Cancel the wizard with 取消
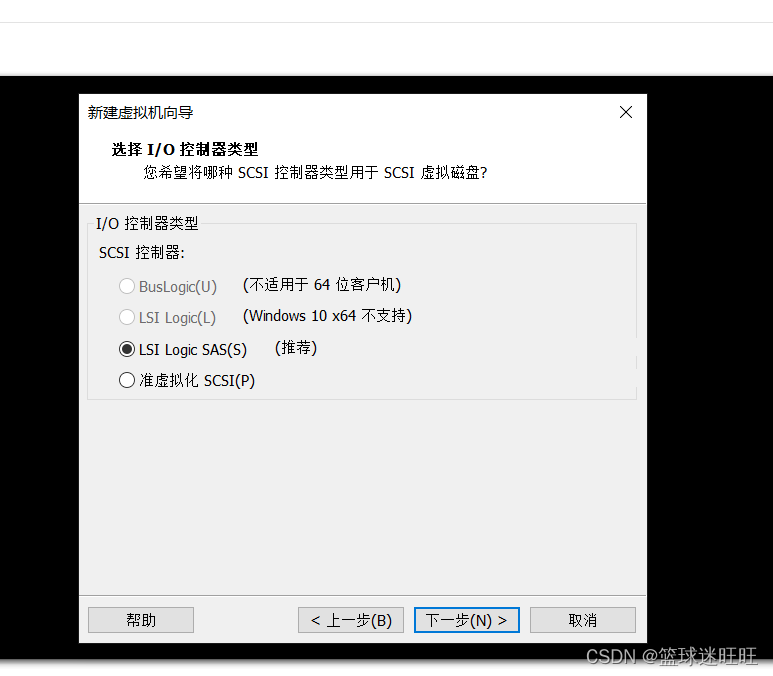The image size is (773, 676). [583, 620]
